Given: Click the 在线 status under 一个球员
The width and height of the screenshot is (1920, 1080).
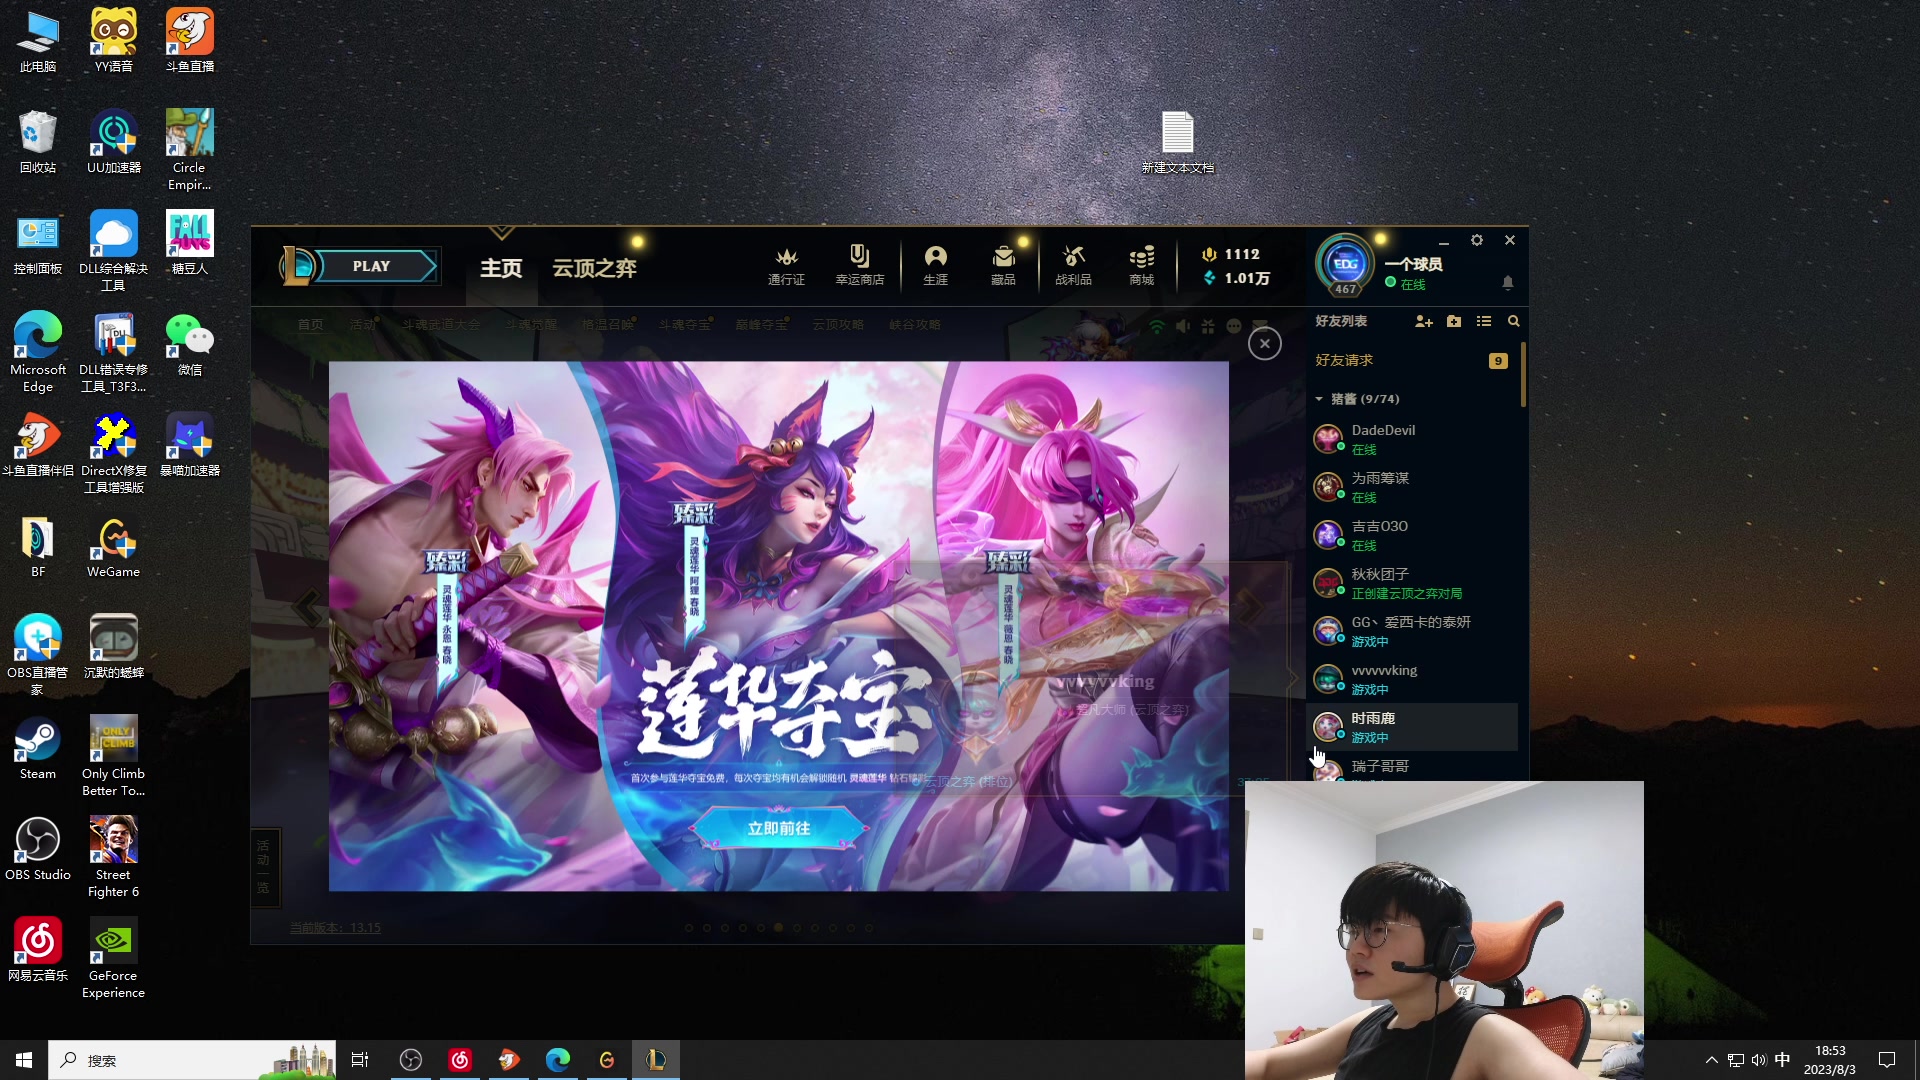Looking at the screenshot, I should 1406,284.
